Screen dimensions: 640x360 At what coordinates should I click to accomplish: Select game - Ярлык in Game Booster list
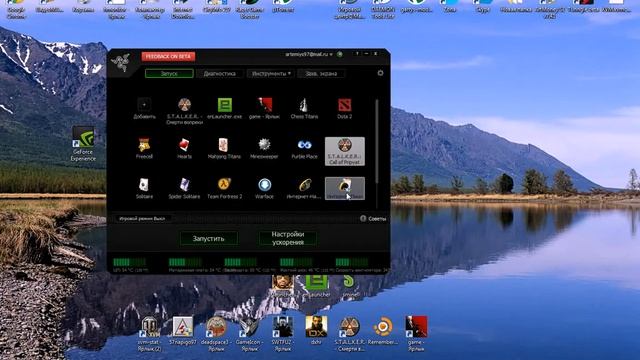[264, 109]
